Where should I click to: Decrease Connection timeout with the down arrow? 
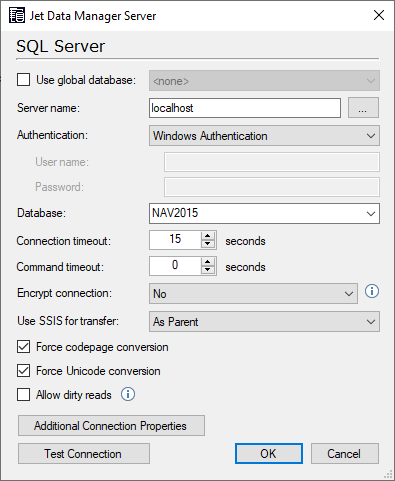pyautogui.click(x=208, y=244)
